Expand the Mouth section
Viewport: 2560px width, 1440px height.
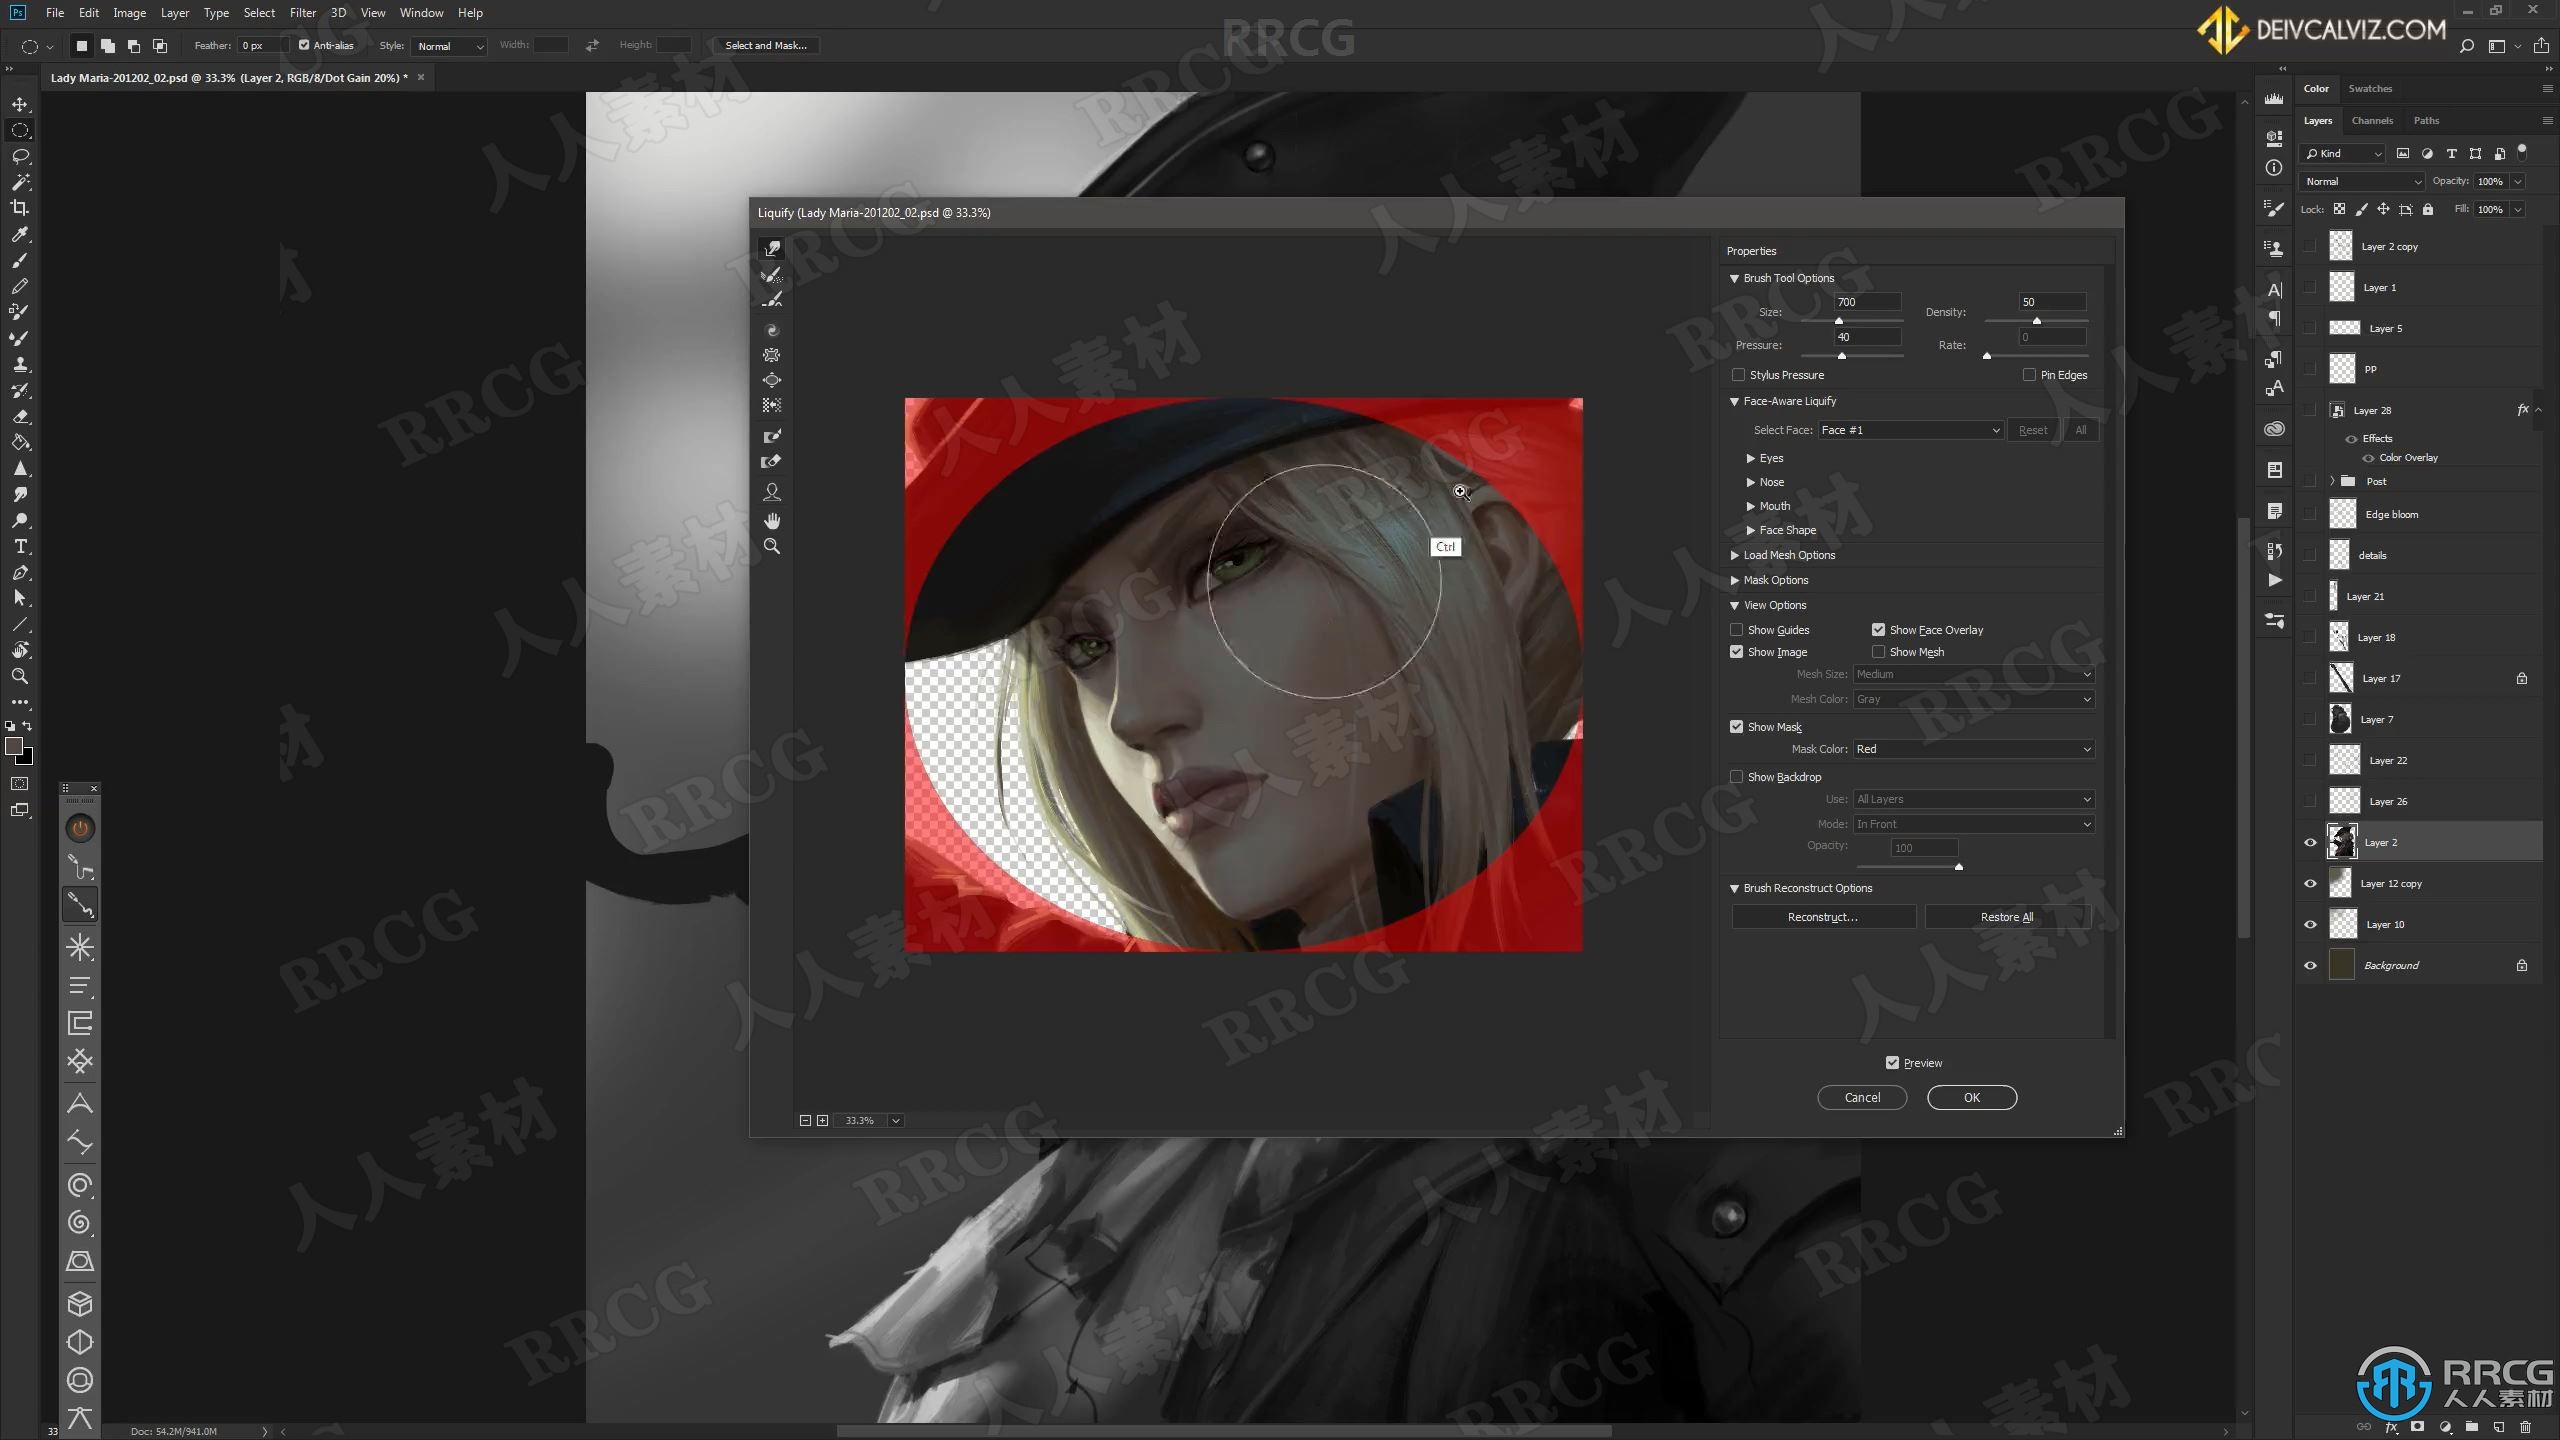(1751, 505)
